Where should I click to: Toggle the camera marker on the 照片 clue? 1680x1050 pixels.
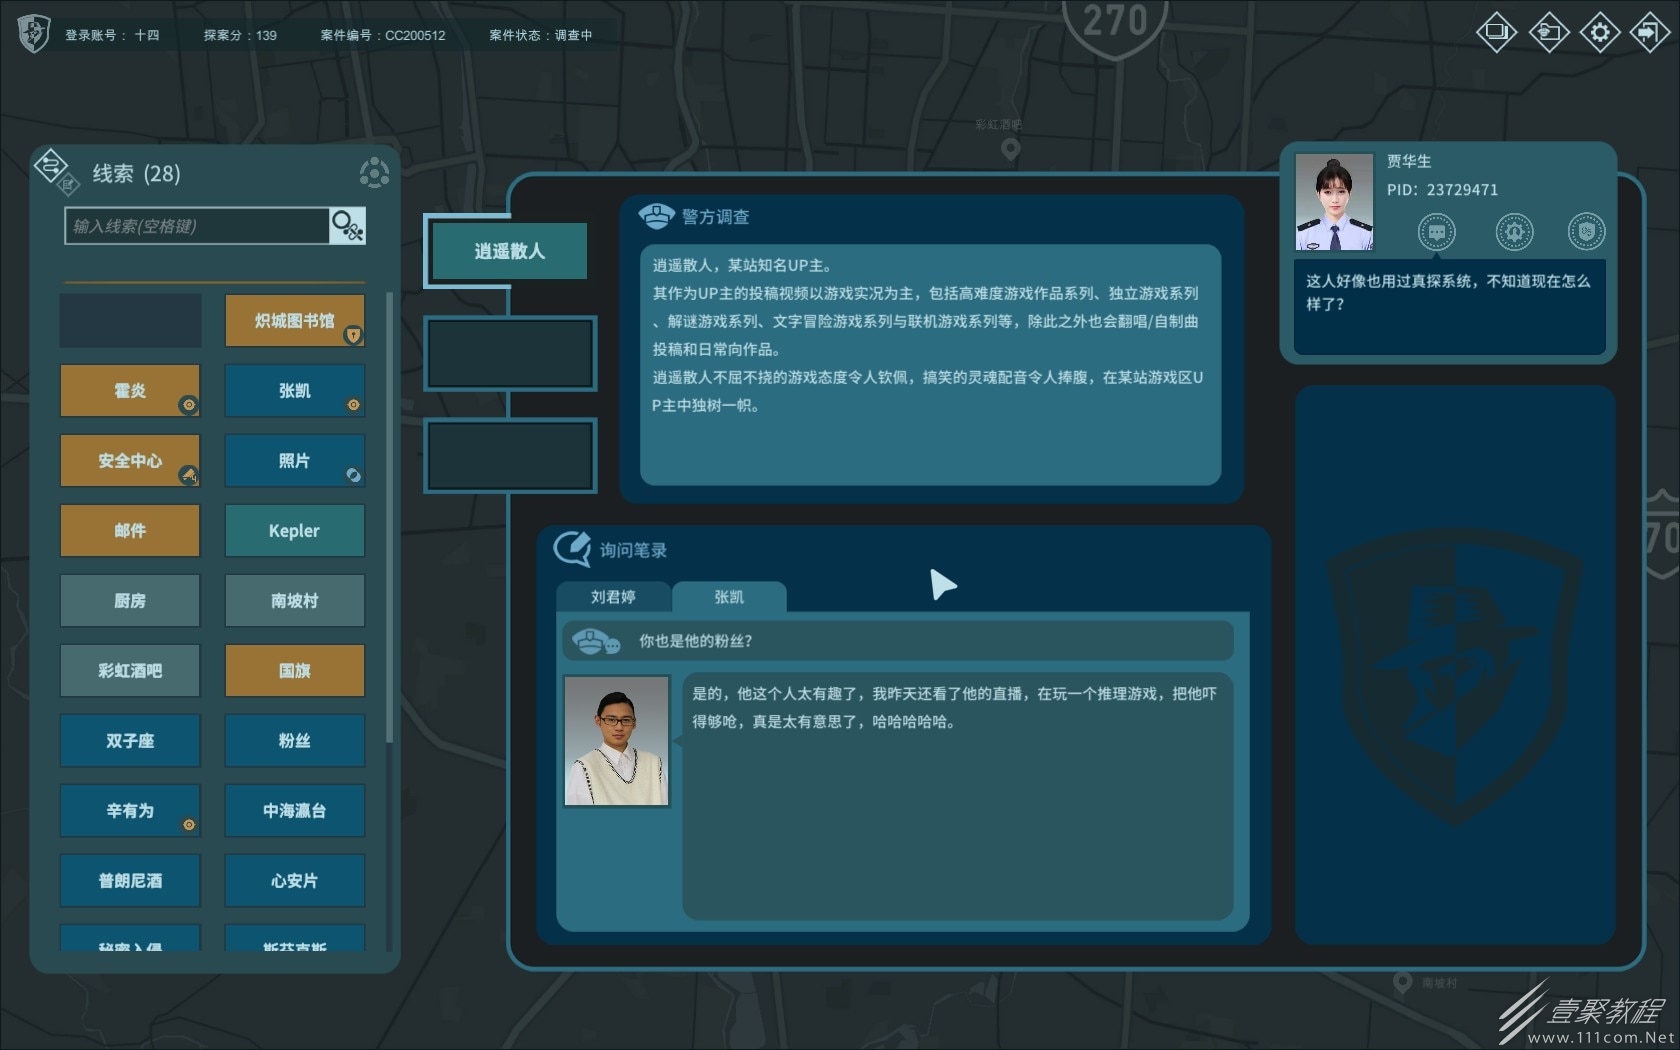[x=355, y=477]
